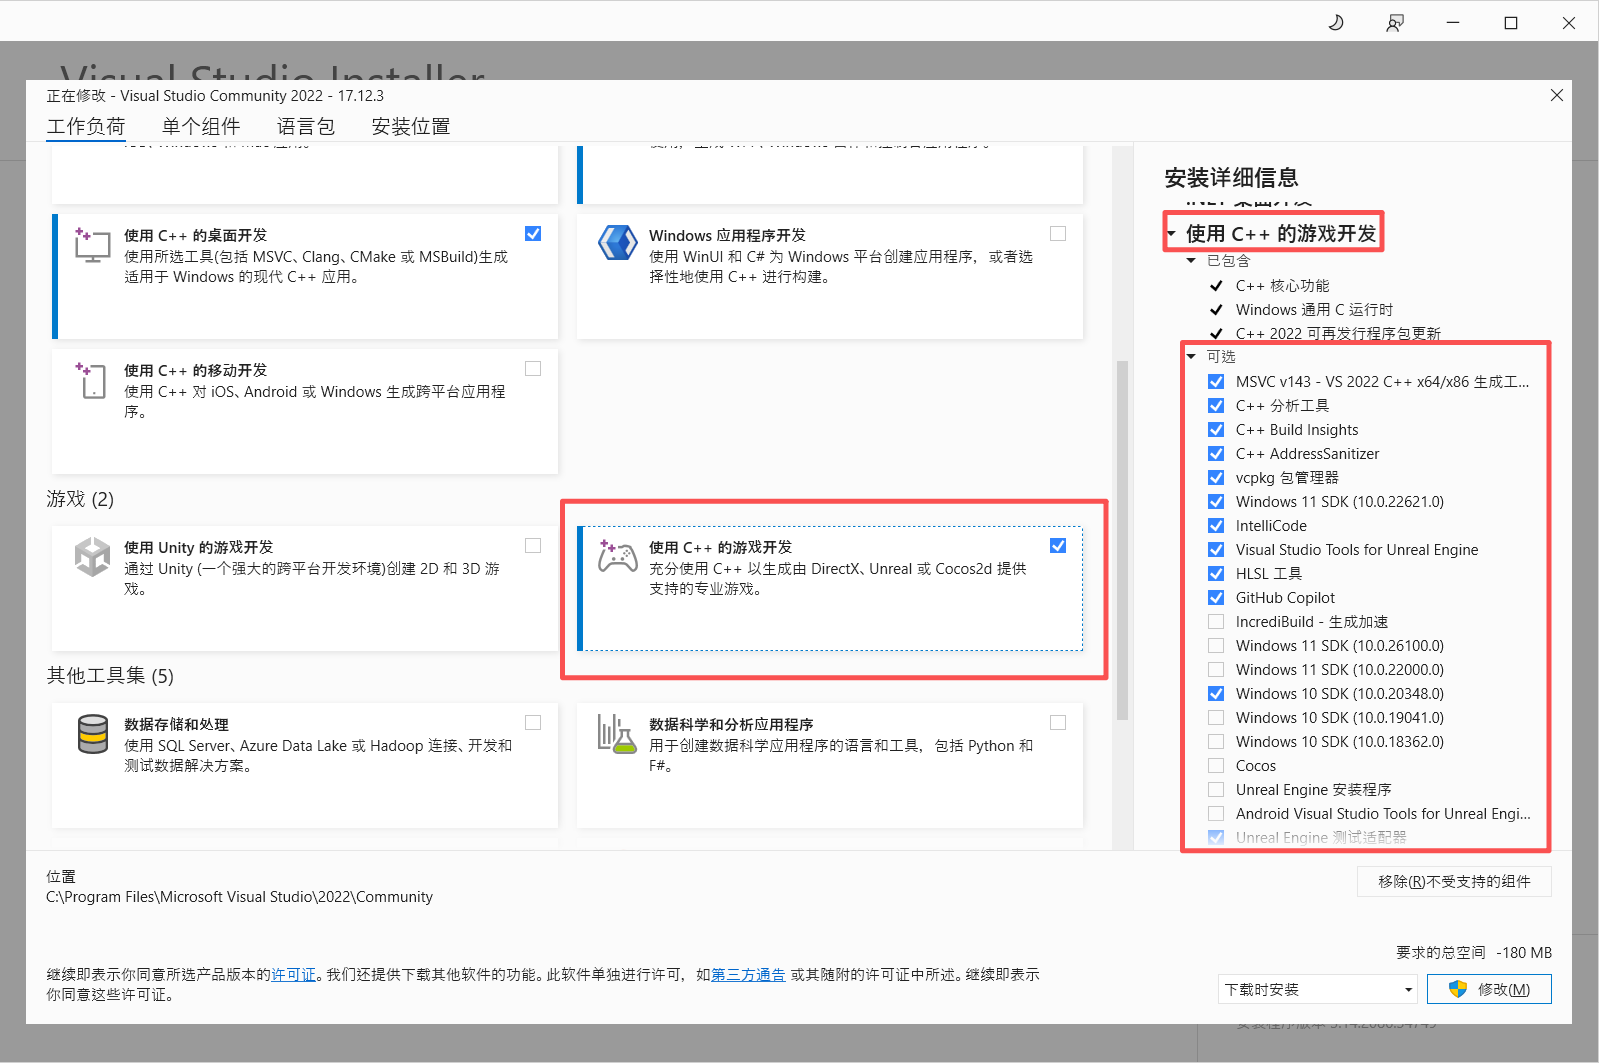Collapse the C++ game development details section
This screenshot has width=1599, height=1063.
click(x=1171, y=234)
